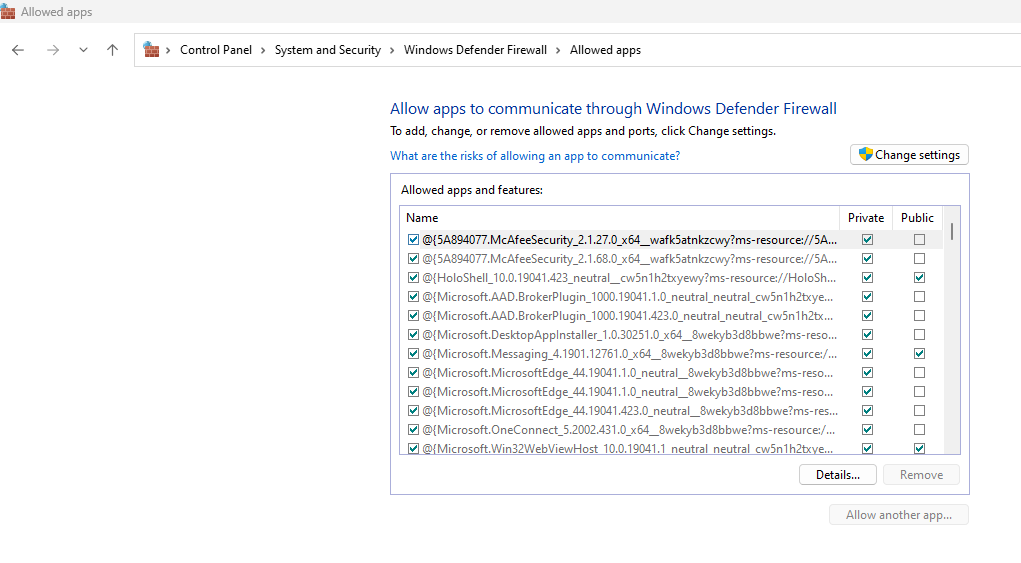Disable Public for HoloShell entry

click(x=919, y=277)
